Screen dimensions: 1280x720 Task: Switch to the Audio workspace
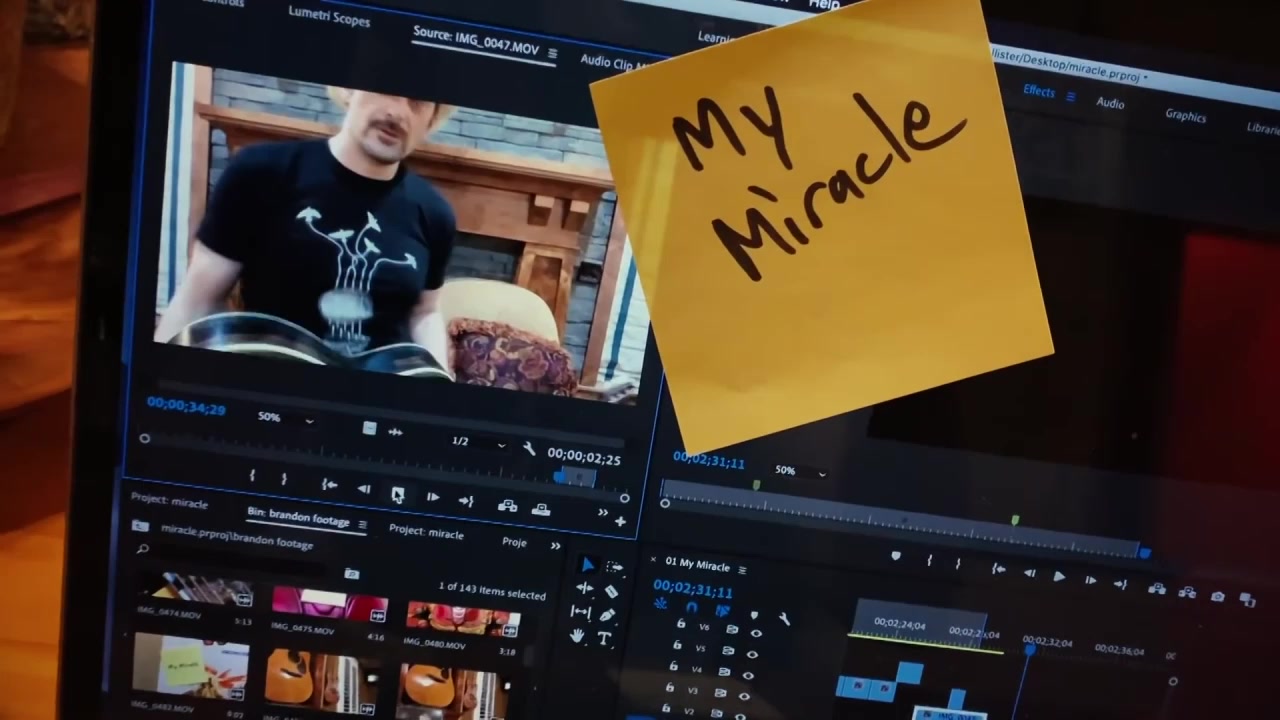[1110, 103]
